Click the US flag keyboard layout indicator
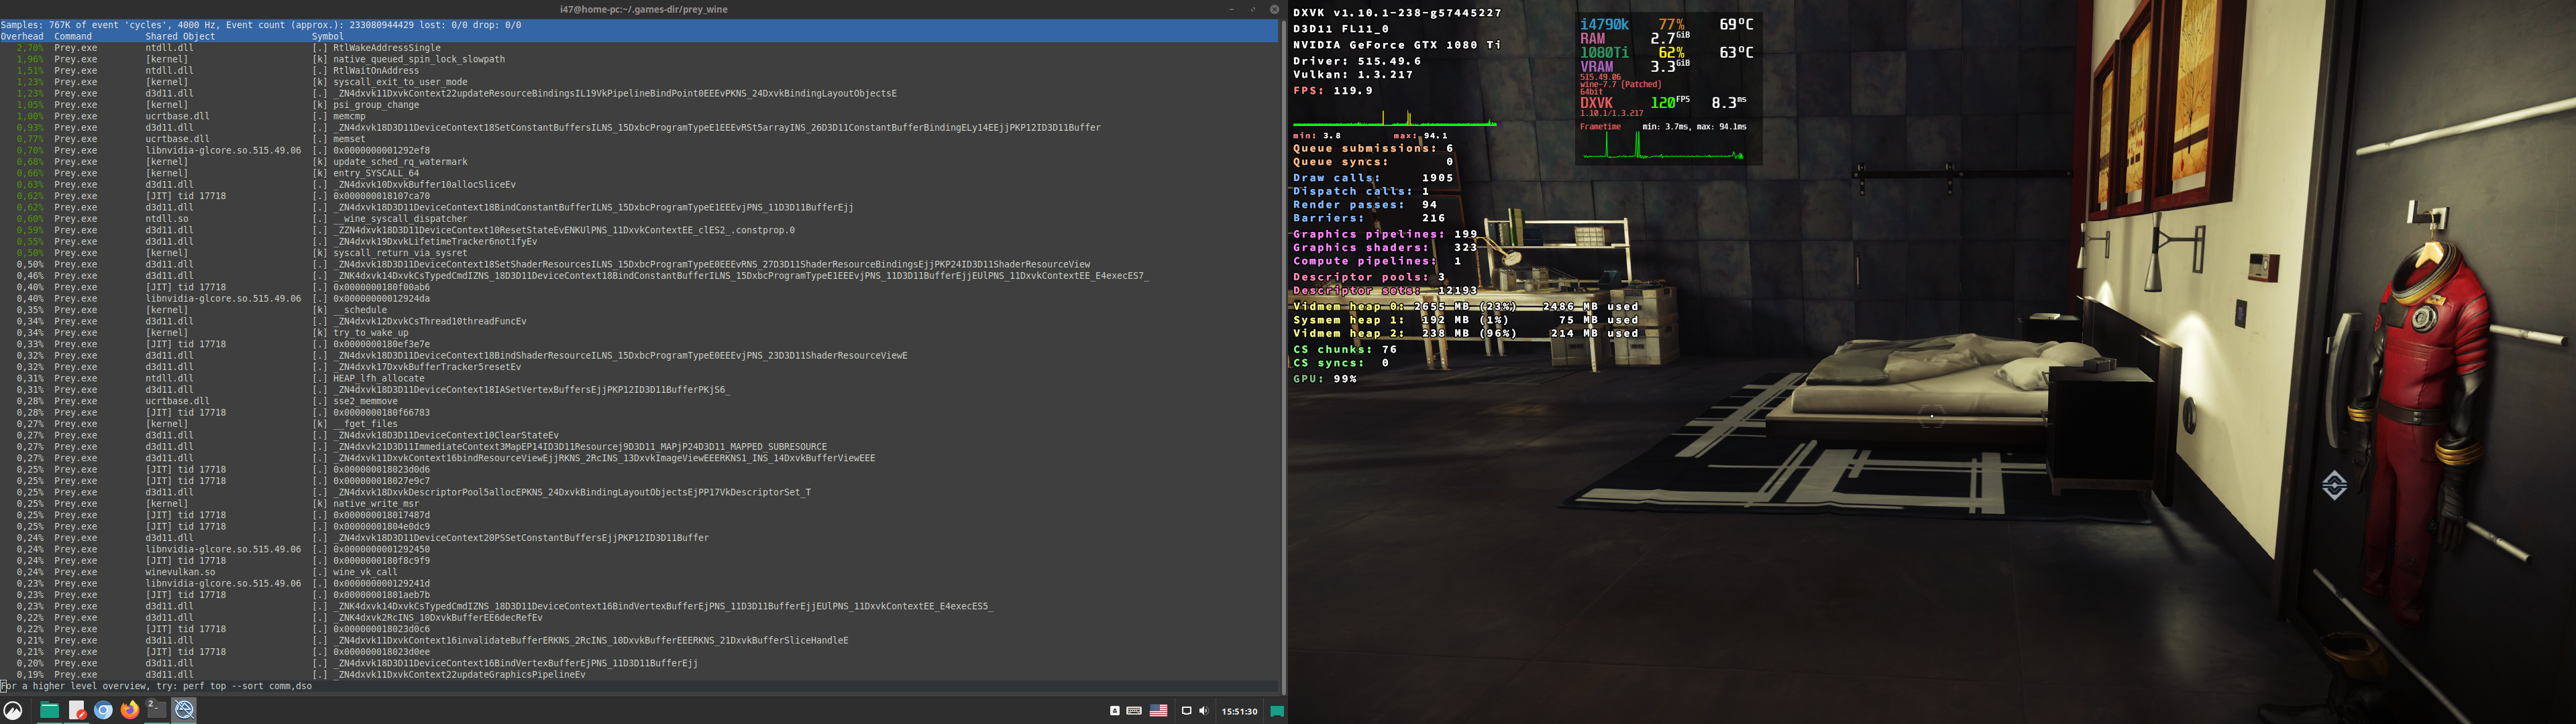Screen dimensions: 2576x724 [1158, 711]
